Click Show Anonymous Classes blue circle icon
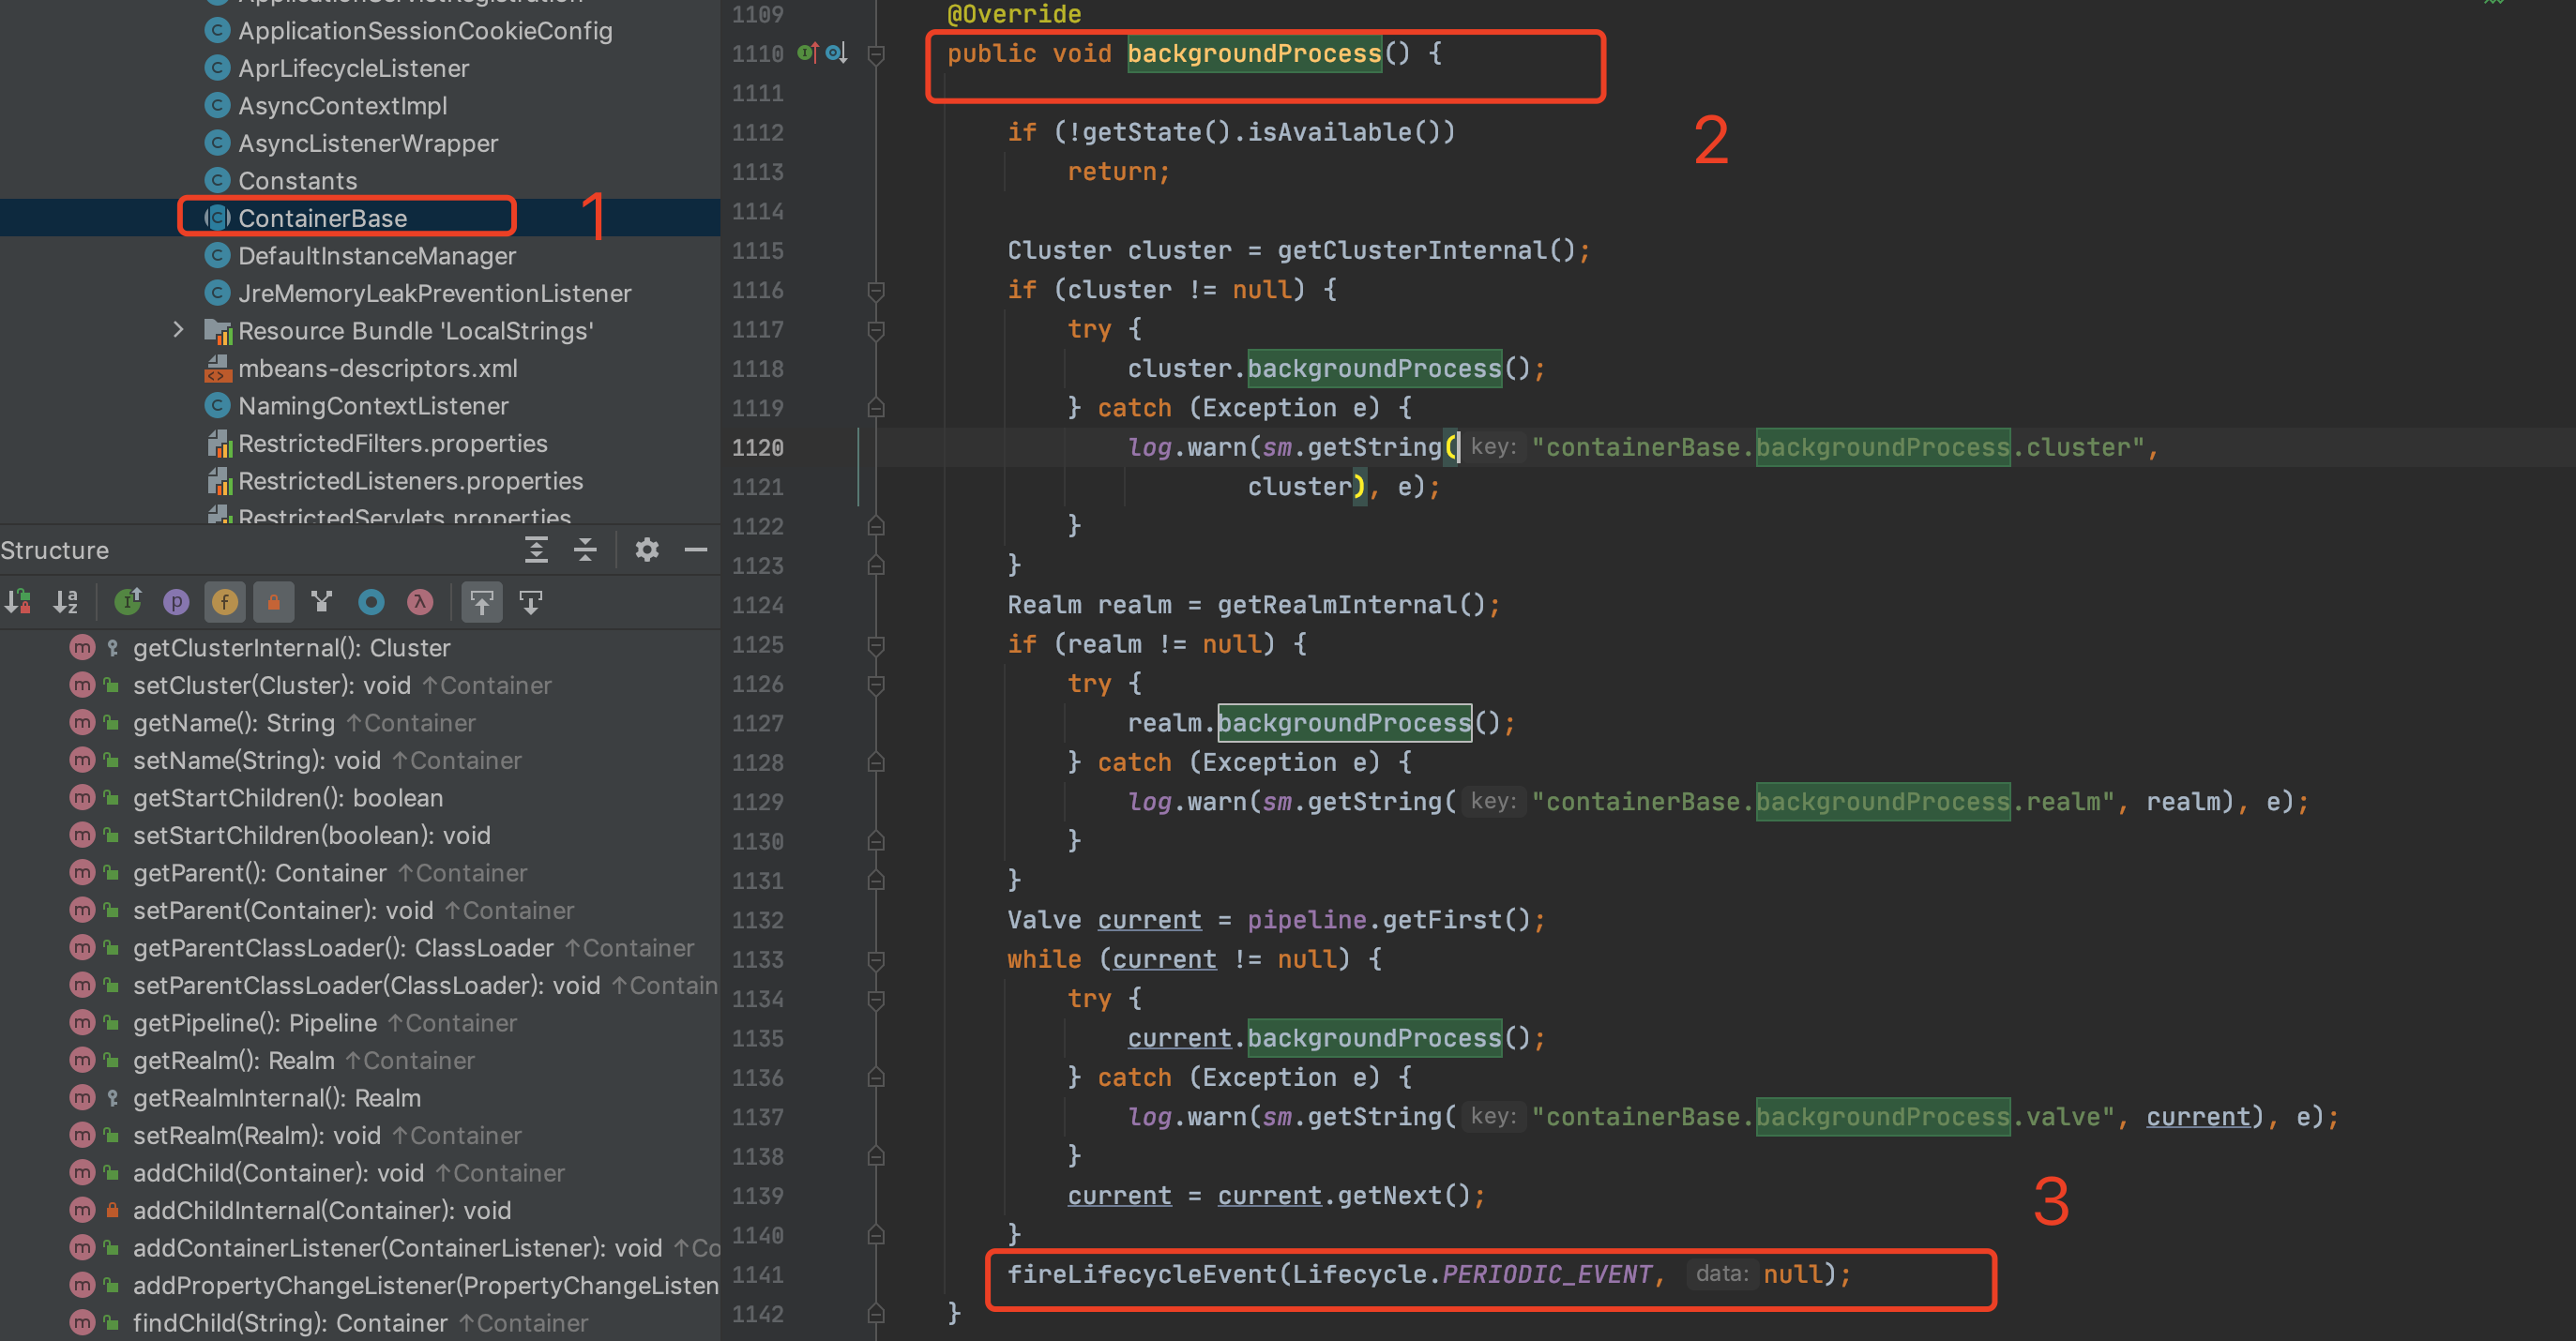The height and width of the screenshot is (1341, 2576). coord(371,602)
